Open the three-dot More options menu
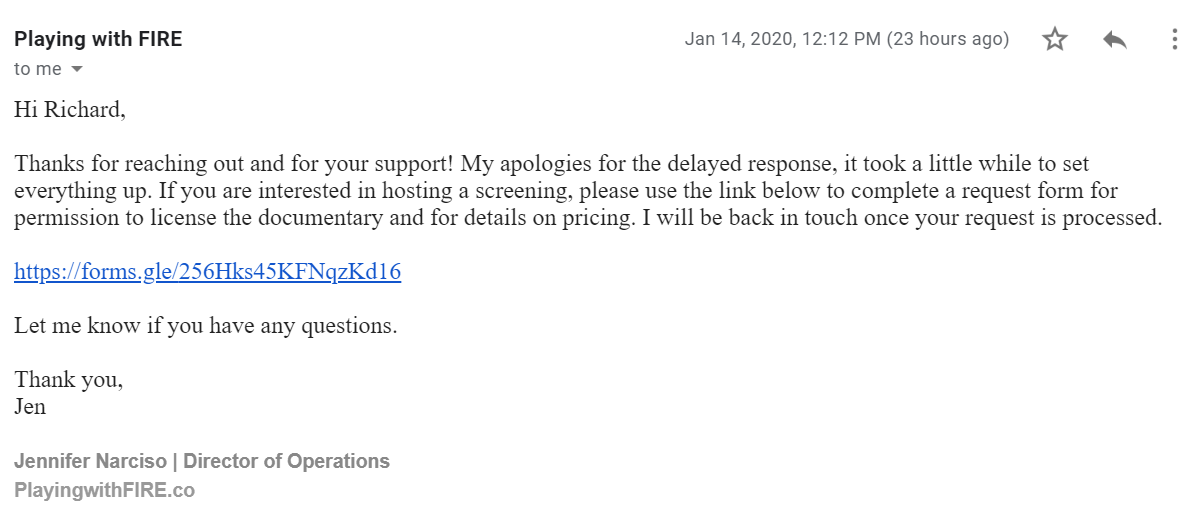Screen dimensions: 1189x505 pyautogui.click(x=1175, y=39)
